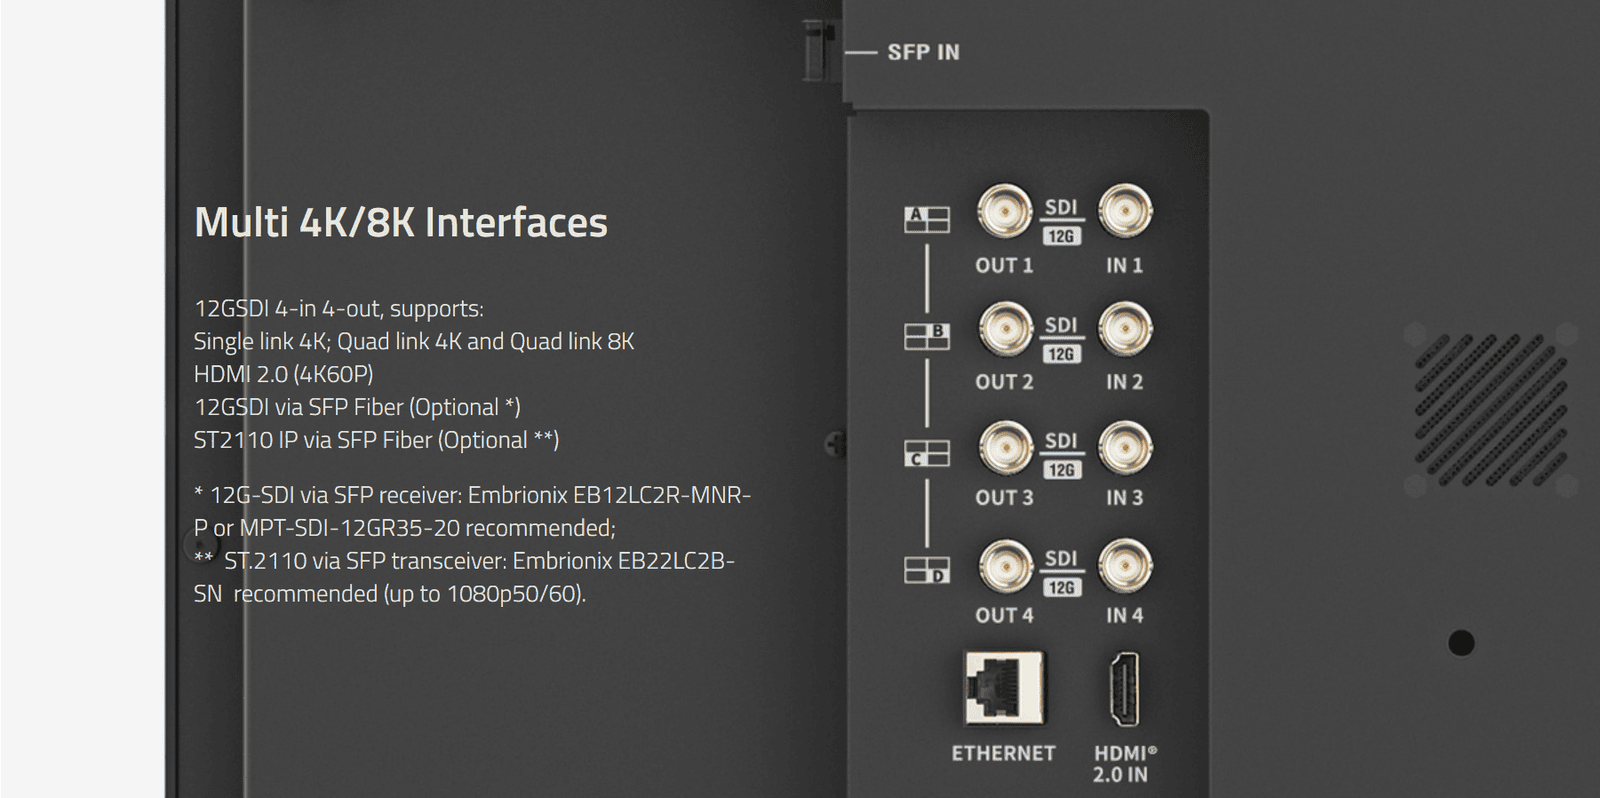Click the SDI OUT 3 BNC connector

(x=1004, y=447)
